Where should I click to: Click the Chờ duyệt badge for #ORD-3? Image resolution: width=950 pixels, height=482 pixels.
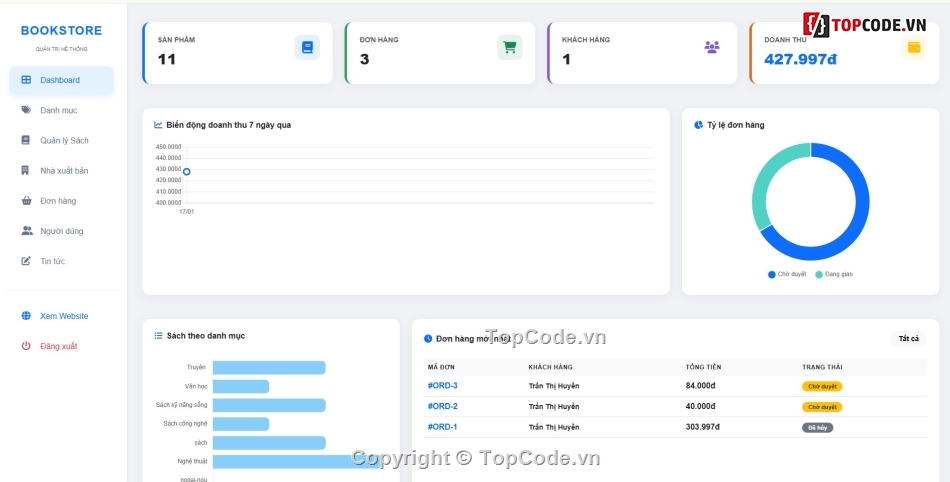coord(822,386)
